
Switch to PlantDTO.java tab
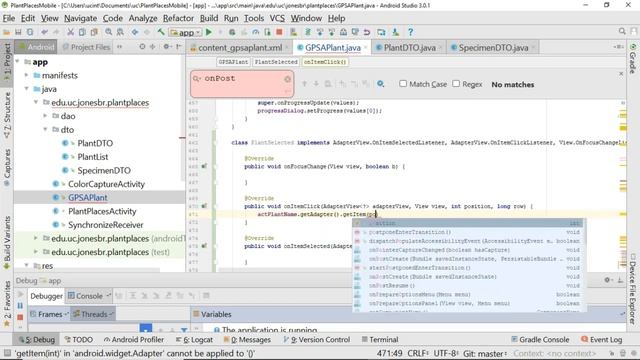409,47
